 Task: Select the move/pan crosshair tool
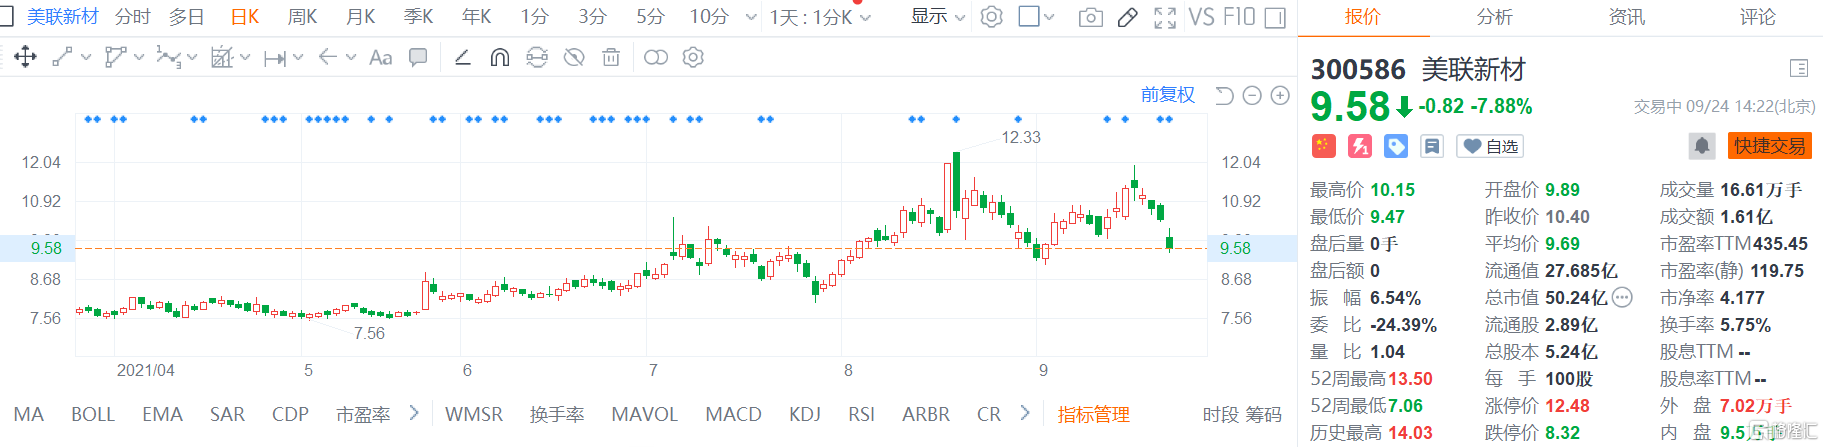25,57
